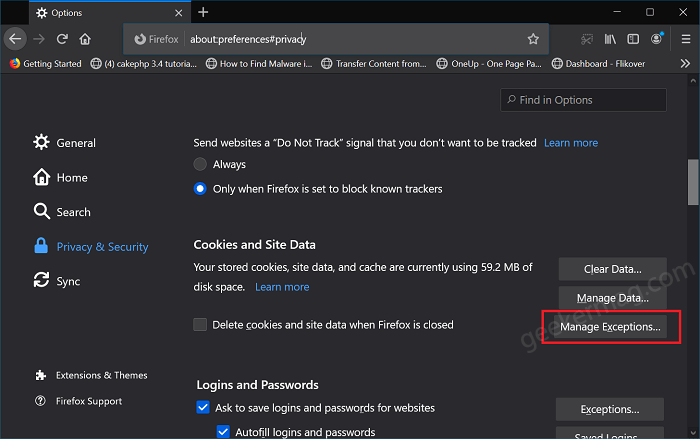This screenshot has width=700, height=439.
Task: Take a screenshot with scissors icon
Action: pyautogui.click(x=587, y=39)
